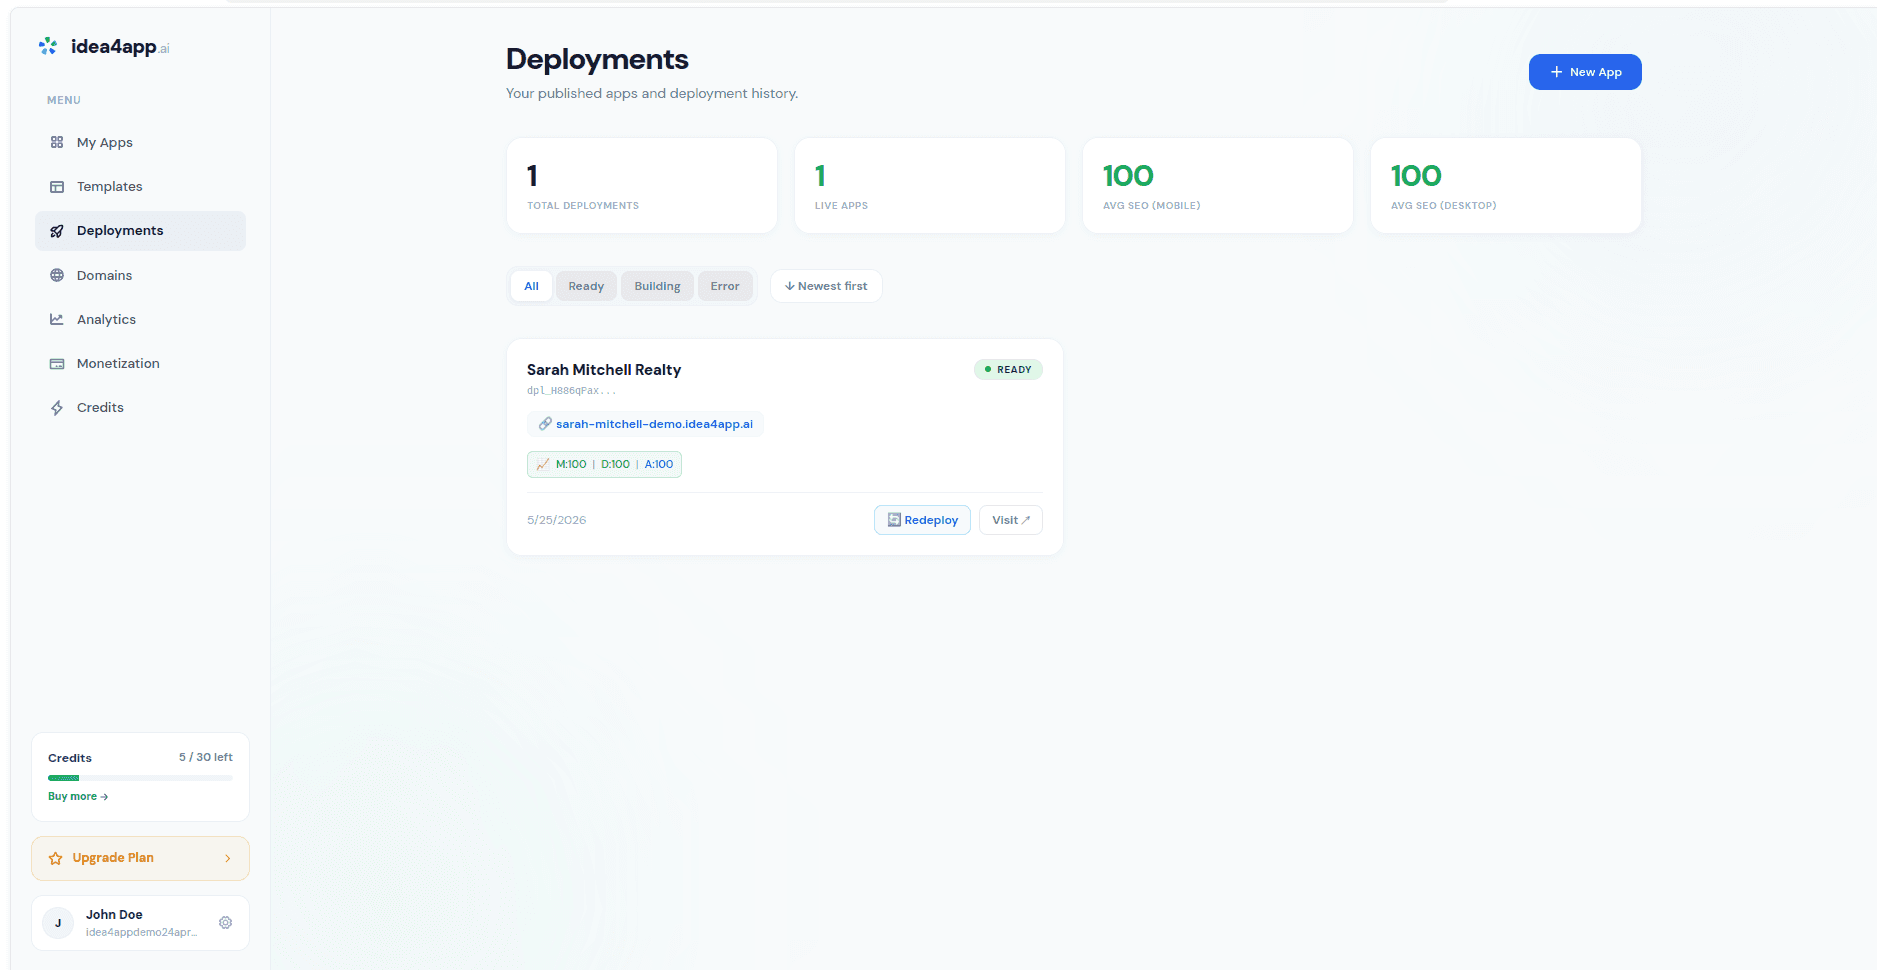
Task: Go to Templates menu item
Action: tap(140, 187)
